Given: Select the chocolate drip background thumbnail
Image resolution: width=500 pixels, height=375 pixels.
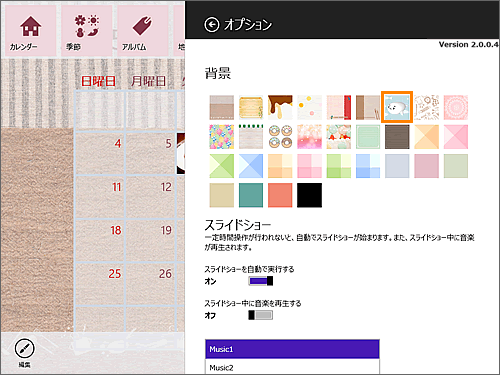Looking at the screenshot, I should tap(280, 107).
